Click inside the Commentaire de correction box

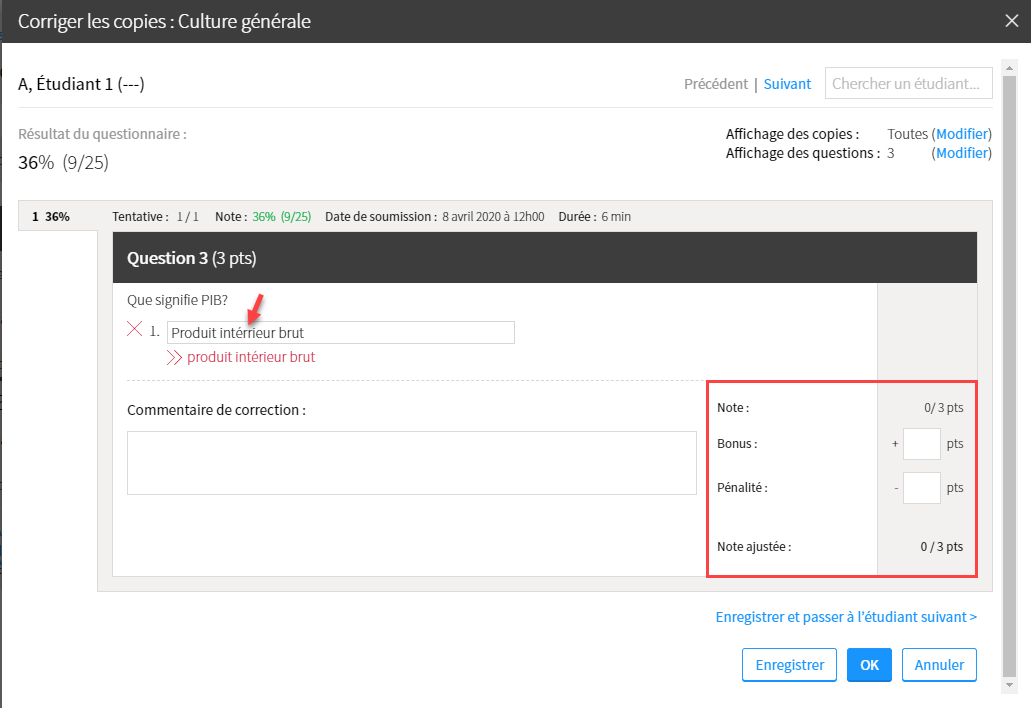[411, 462]
